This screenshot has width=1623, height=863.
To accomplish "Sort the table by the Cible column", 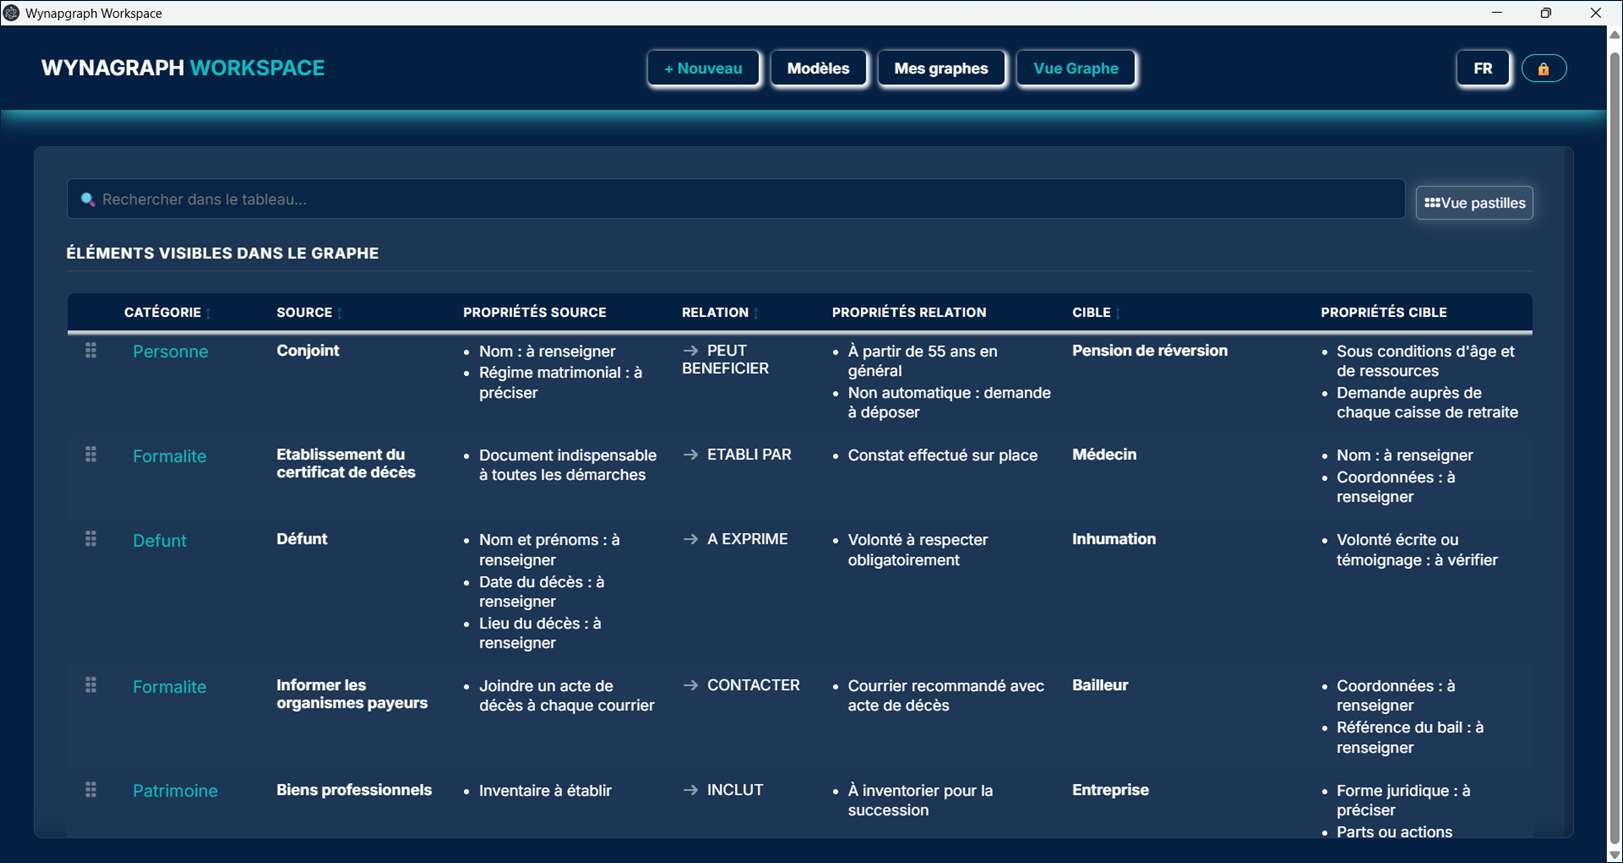I will point(1096,313).
